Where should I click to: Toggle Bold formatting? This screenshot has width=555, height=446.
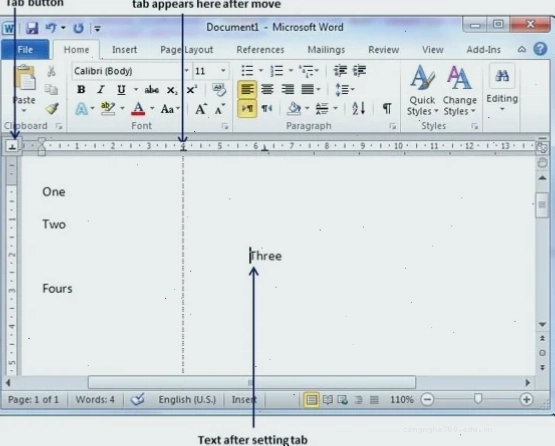pos(81,90)
